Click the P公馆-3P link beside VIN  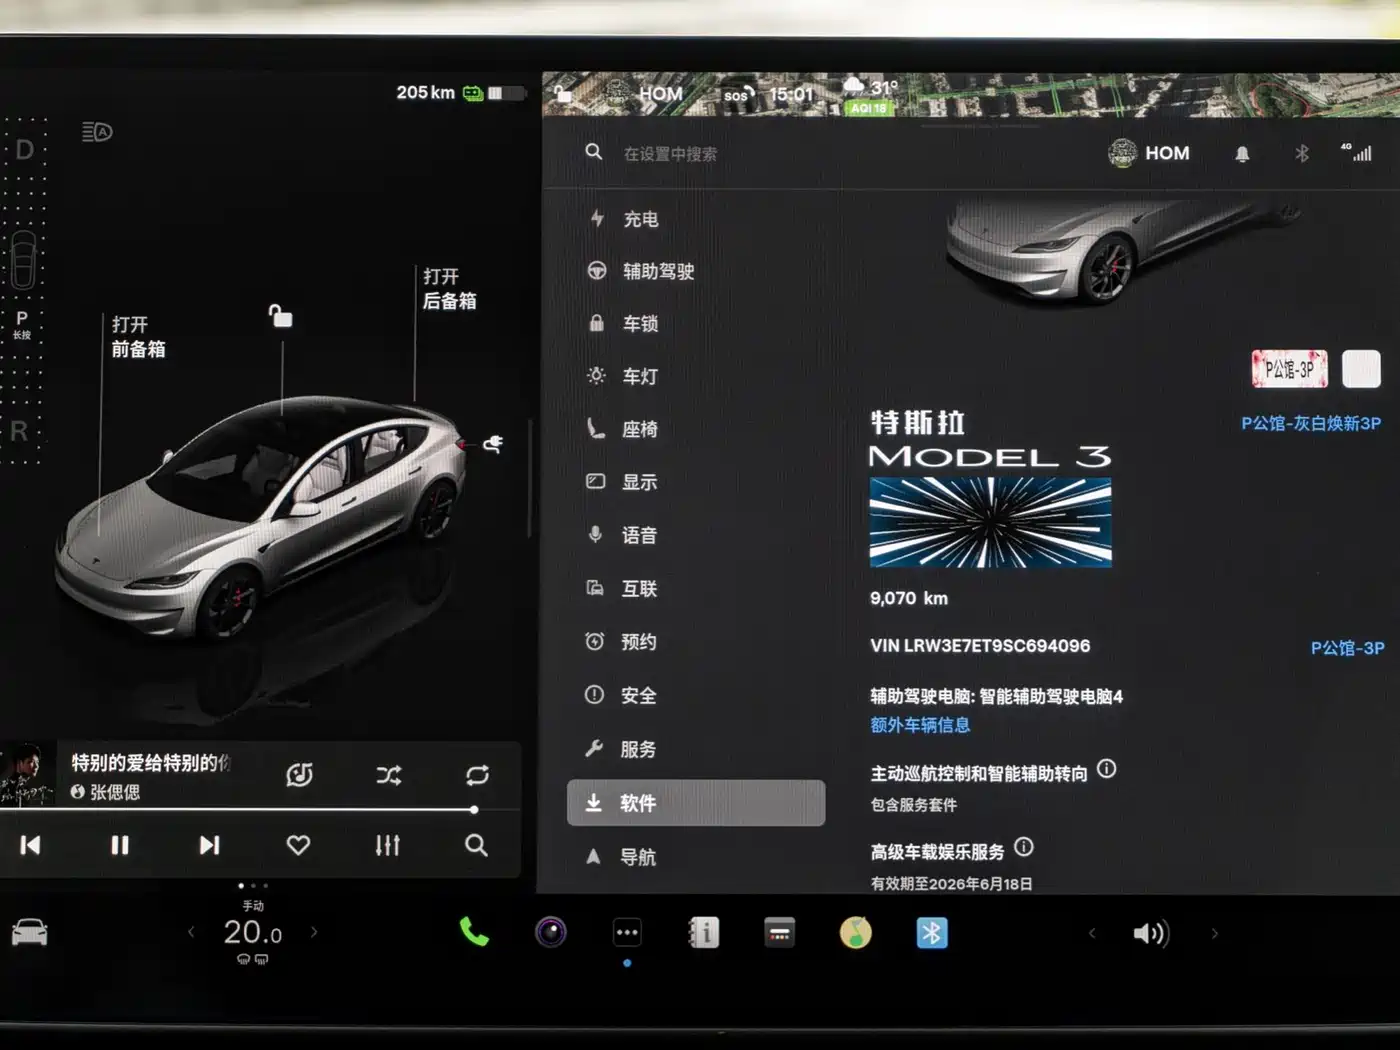pos(1347,648)
